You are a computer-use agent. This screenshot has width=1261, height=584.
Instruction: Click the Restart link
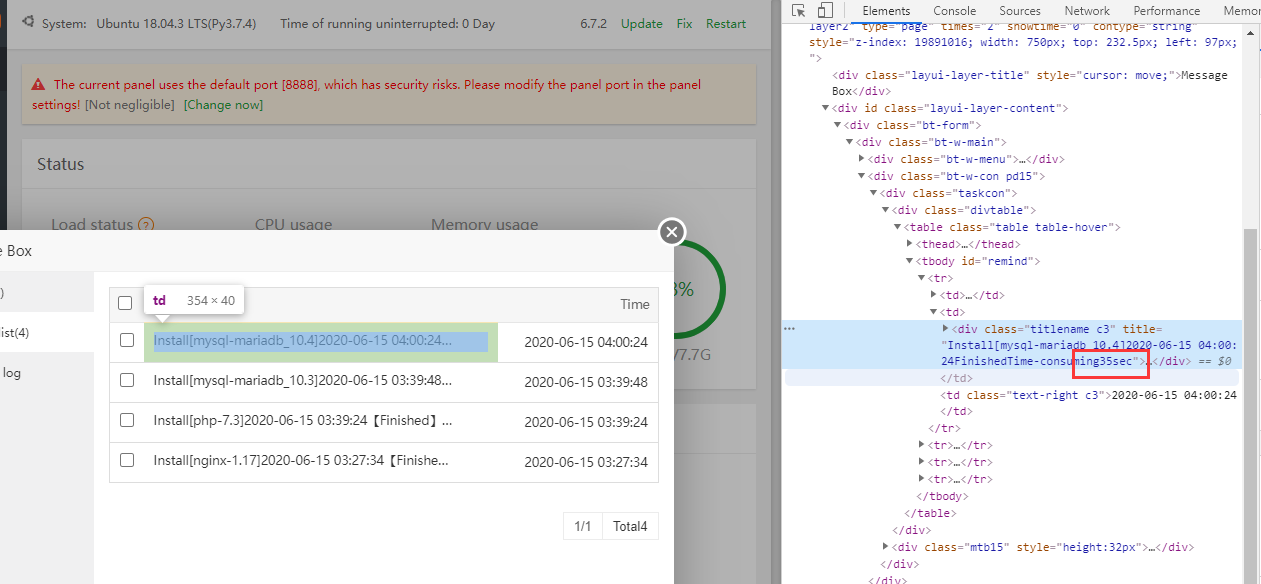pyautogui.click(x=725, y=24)
